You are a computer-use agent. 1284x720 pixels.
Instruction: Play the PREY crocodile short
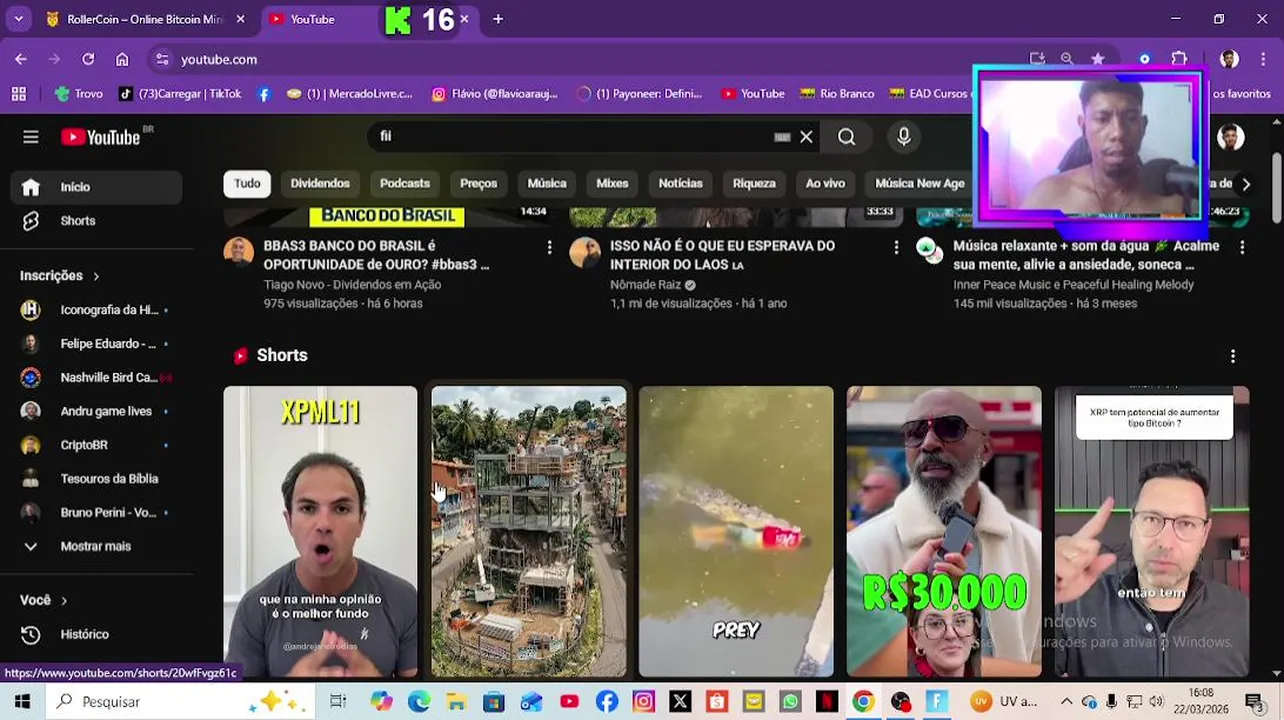(x=736, y=531)
